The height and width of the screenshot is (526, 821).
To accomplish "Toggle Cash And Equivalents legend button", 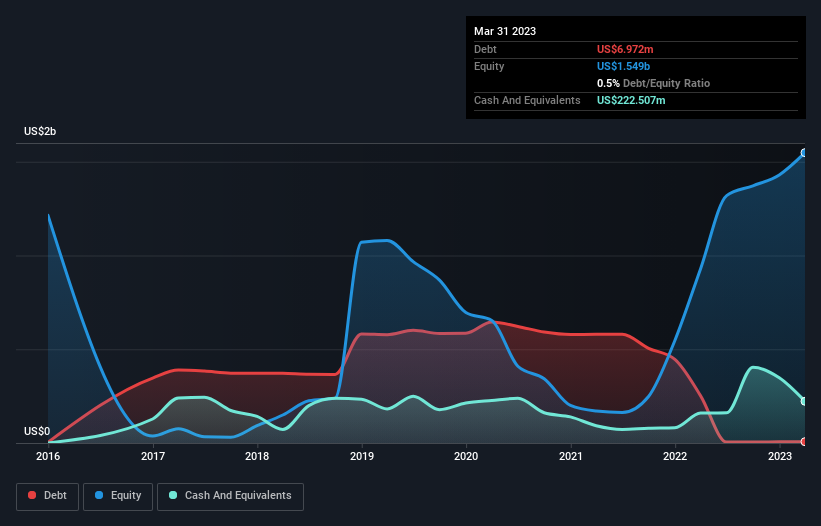I will (x=230, y=496).
